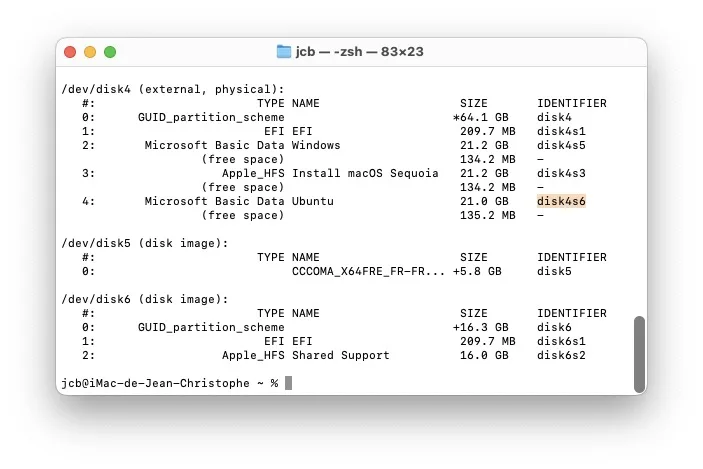The height and width of the screenshot is (469, 703).
Task: Click the identifier 'disk5'
Action: tap(554, 272)
